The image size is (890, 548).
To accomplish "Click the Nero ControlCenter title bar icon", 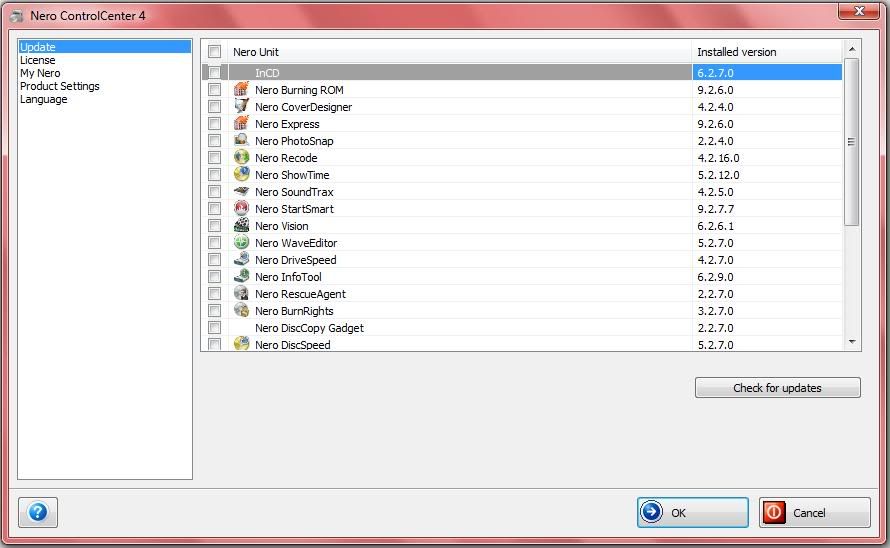I will [17, 16].
